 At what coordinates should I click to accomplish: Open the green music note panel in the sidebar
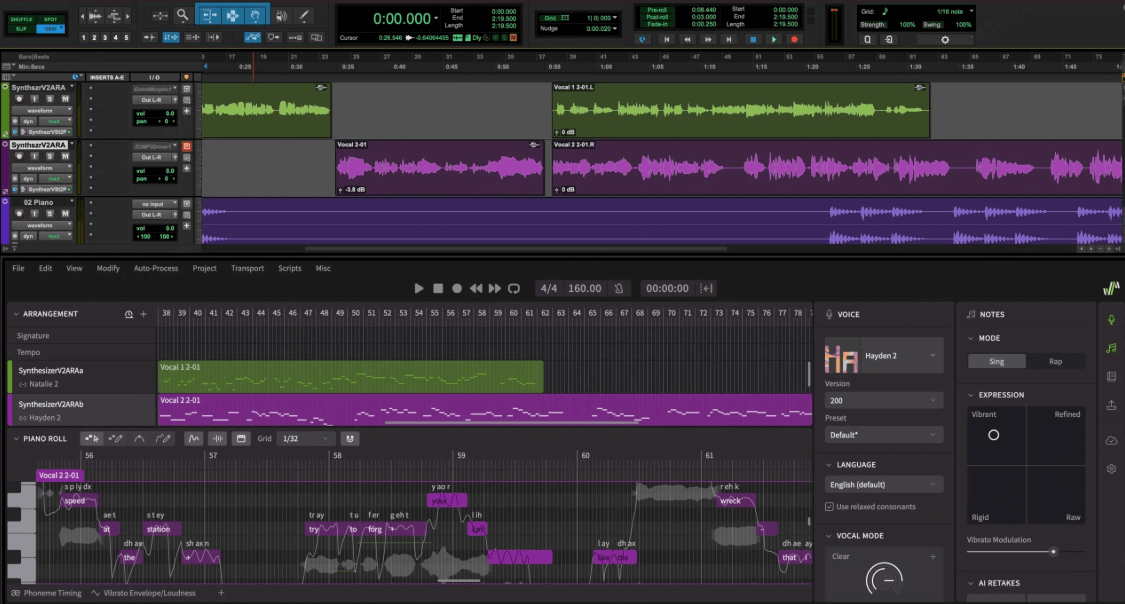1110,347
